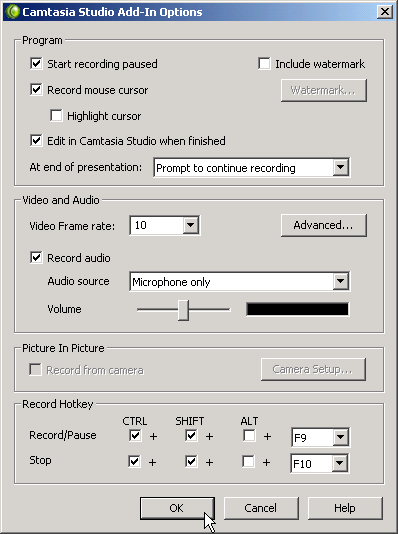398x534 pixels.
Task: Enable the Highlight cursor option
Action: 56,115
